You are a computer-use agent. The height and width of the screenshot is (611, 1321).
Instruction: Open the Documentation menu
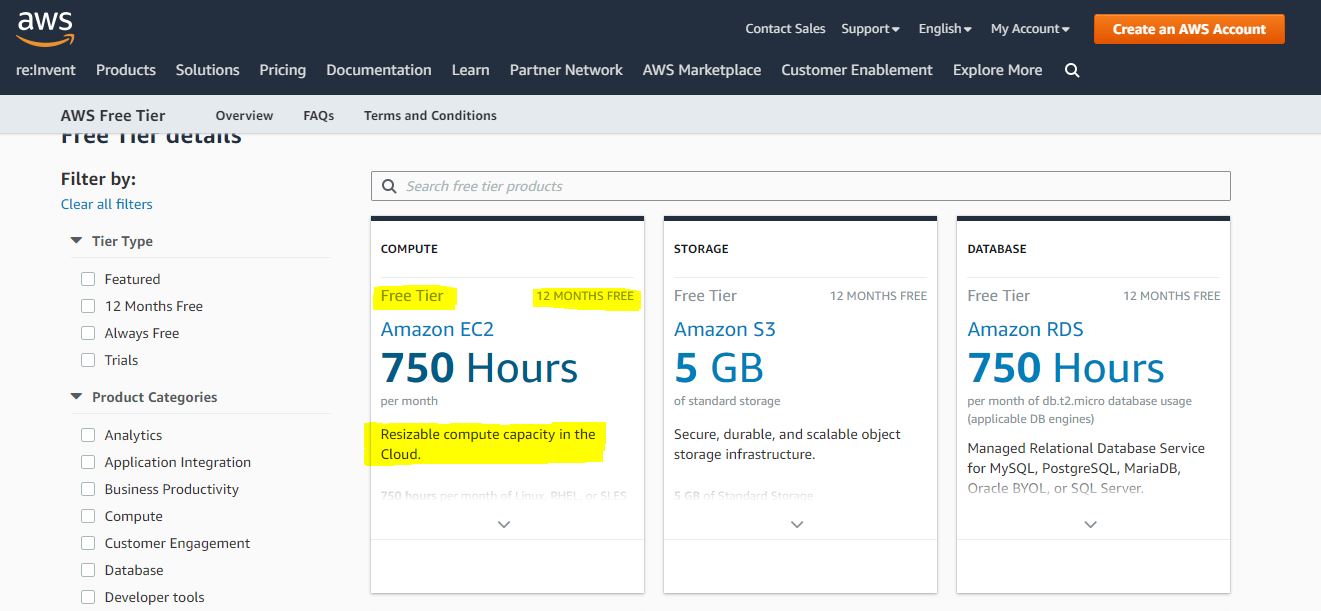pyautogui.click(x=379, y=70)
